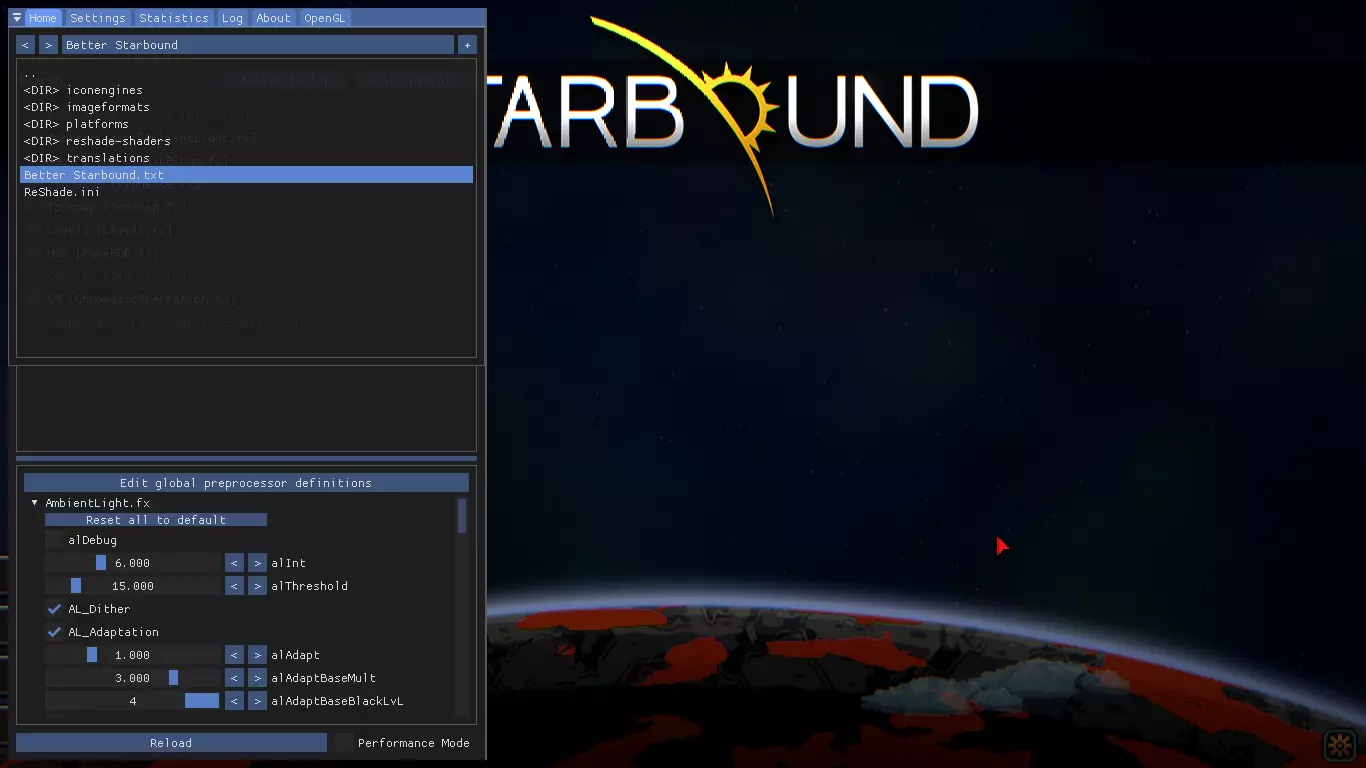1366x768 pixels.
Task: Open the iconengines directory
Action: tap(246, 90)
